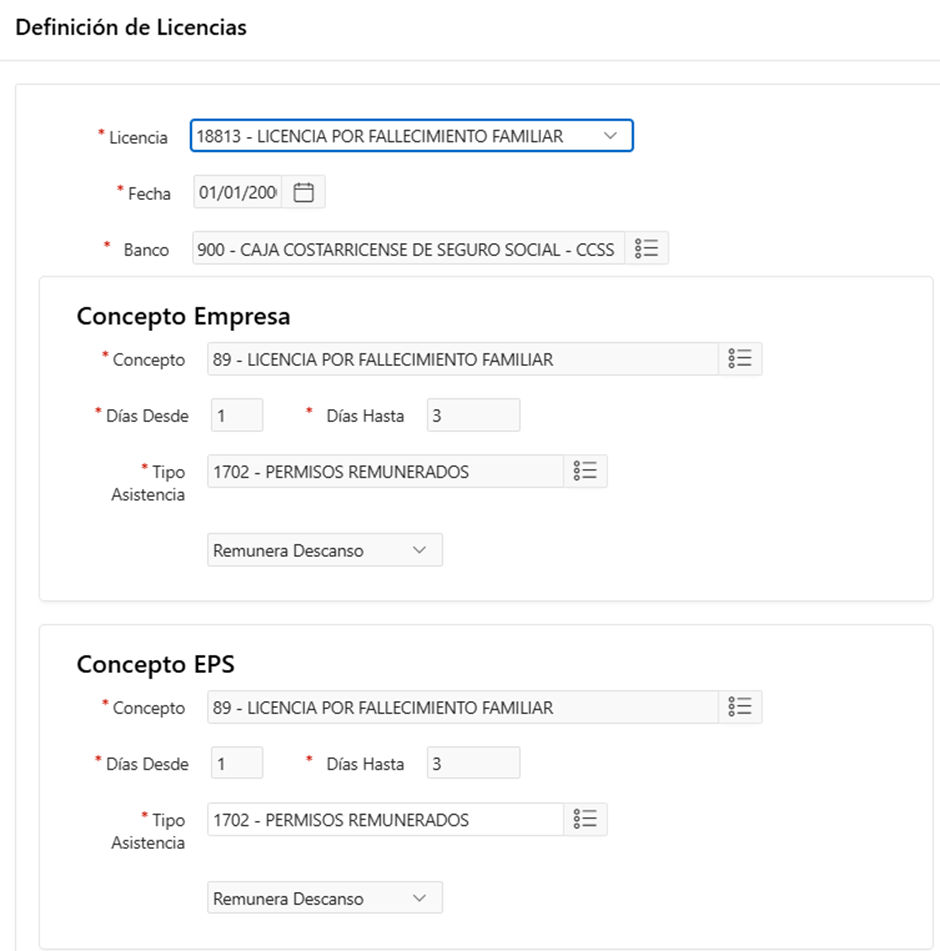Image resolution: width=940 pixels, height=951 pixels.
Task: Expand Remunera Descanso dropdown in Concepto EPS
Action: pyautogui.click(x=420, y=898)
